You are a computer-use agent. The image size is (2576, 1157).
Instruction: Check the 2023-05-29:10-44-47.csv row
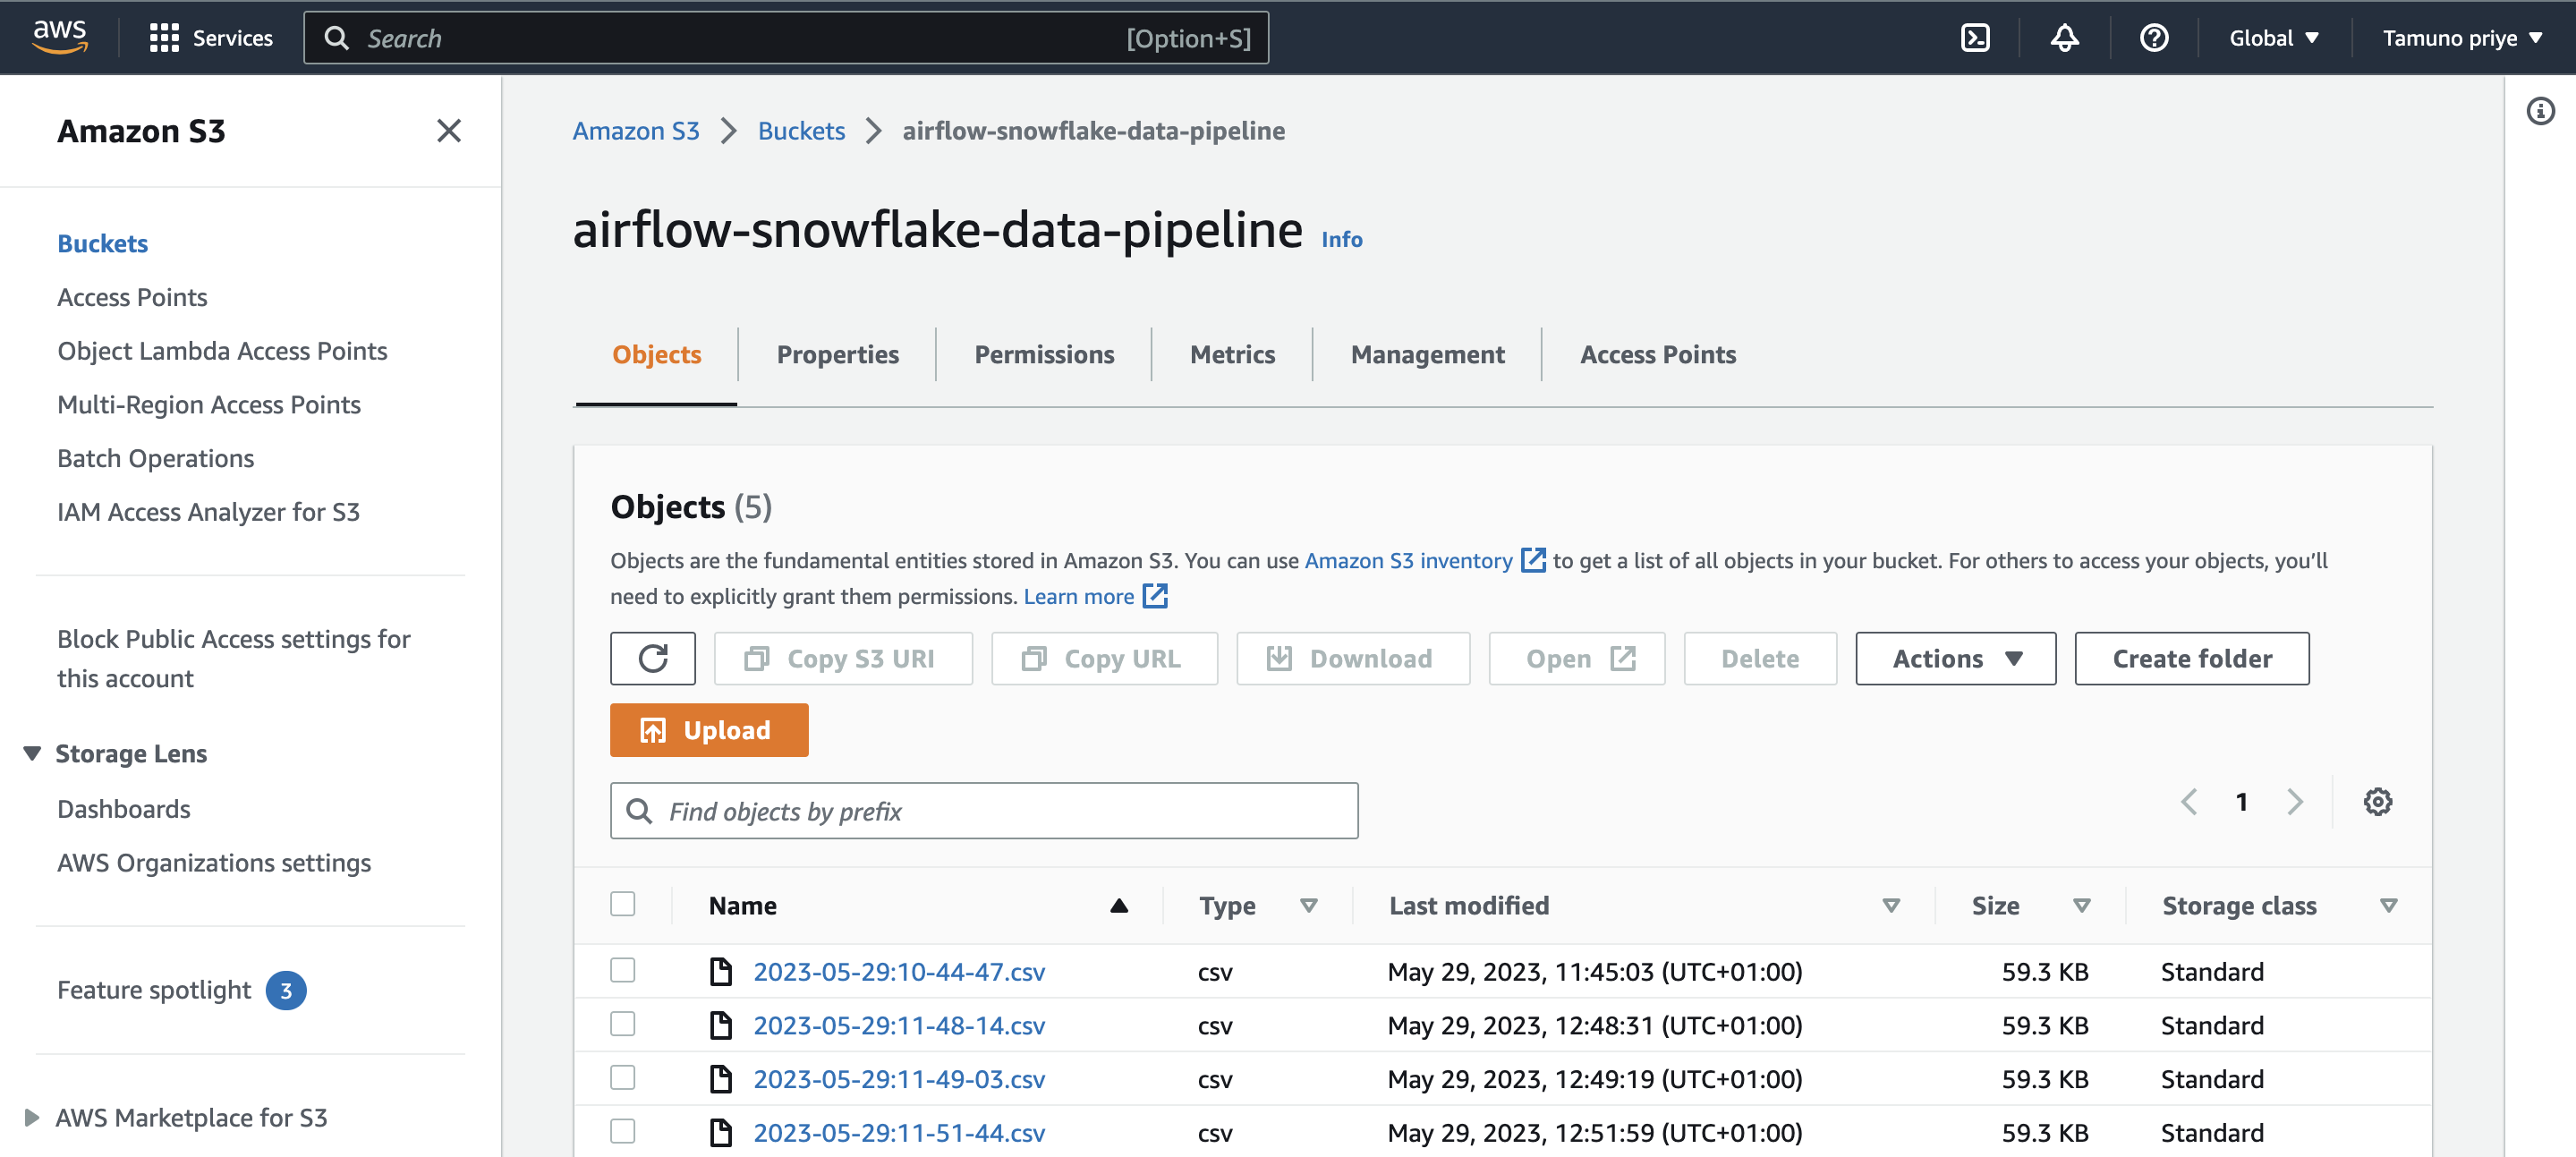(623, 970)
